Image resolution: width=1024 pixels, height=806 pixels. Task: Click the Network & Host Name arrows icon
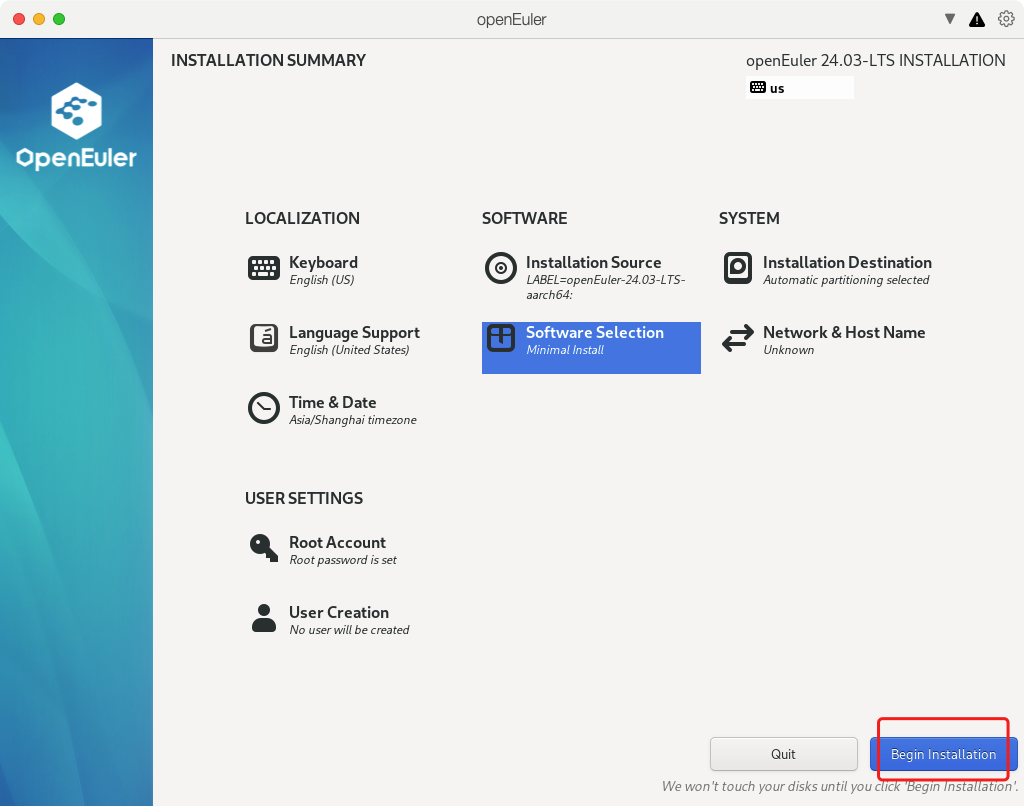[738, 339]
